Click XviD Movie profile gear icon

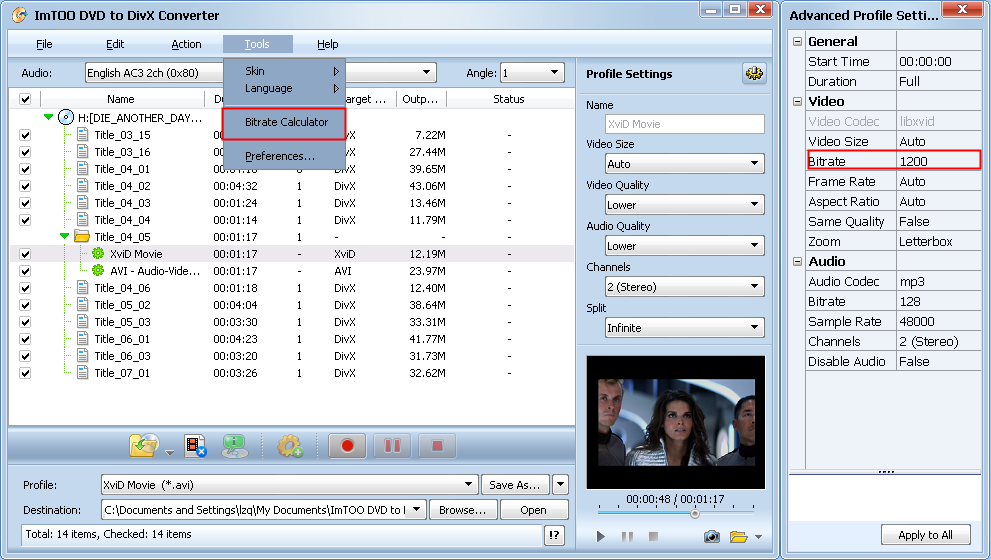(98, 253)
